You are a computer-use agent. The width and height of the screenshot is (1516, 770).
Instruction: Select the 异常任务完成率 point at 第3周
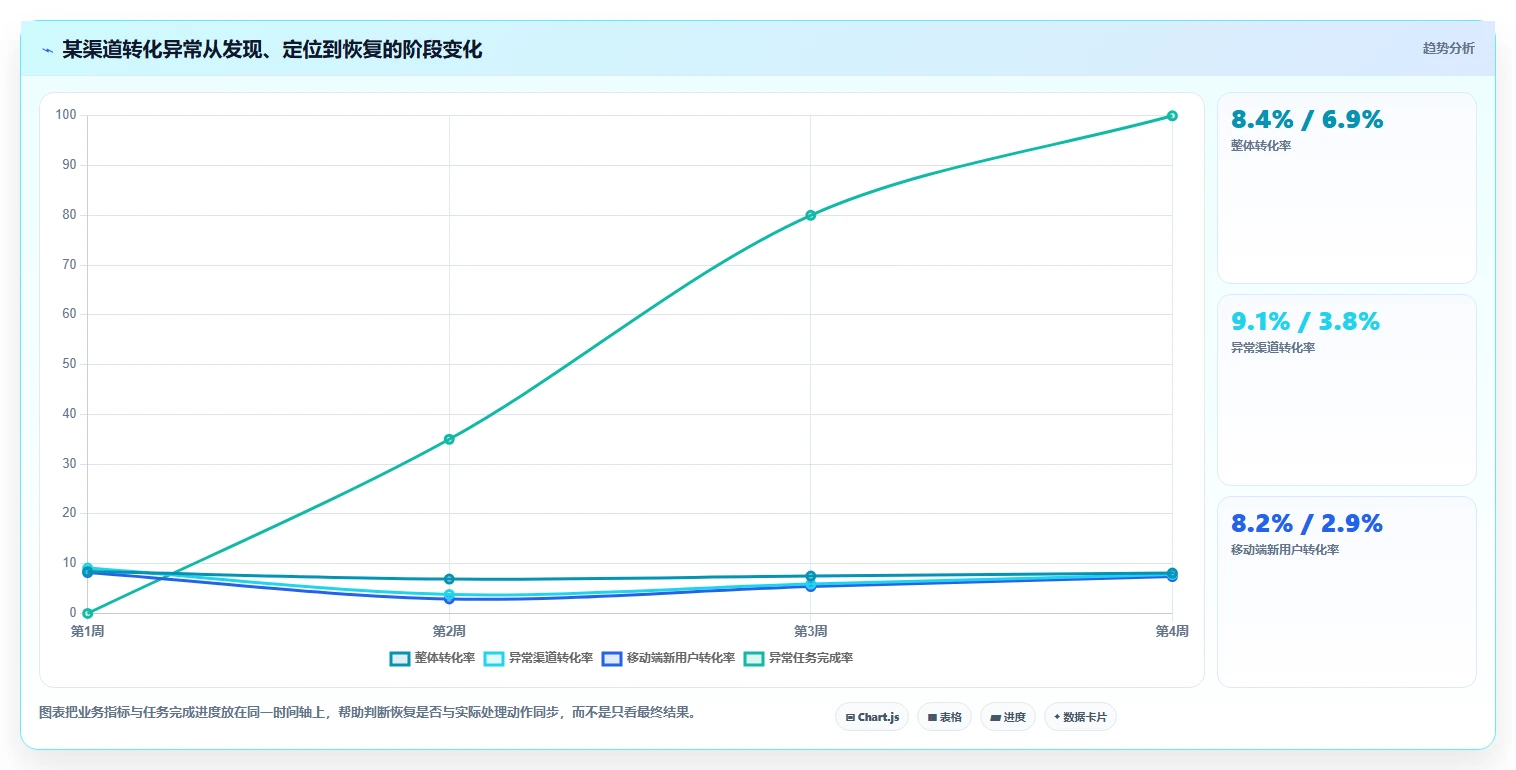810,215
